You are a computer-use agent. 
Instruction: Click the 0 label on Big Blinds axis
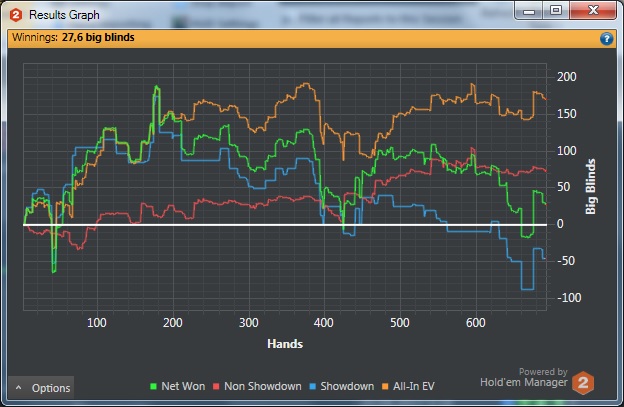[560, 224]
